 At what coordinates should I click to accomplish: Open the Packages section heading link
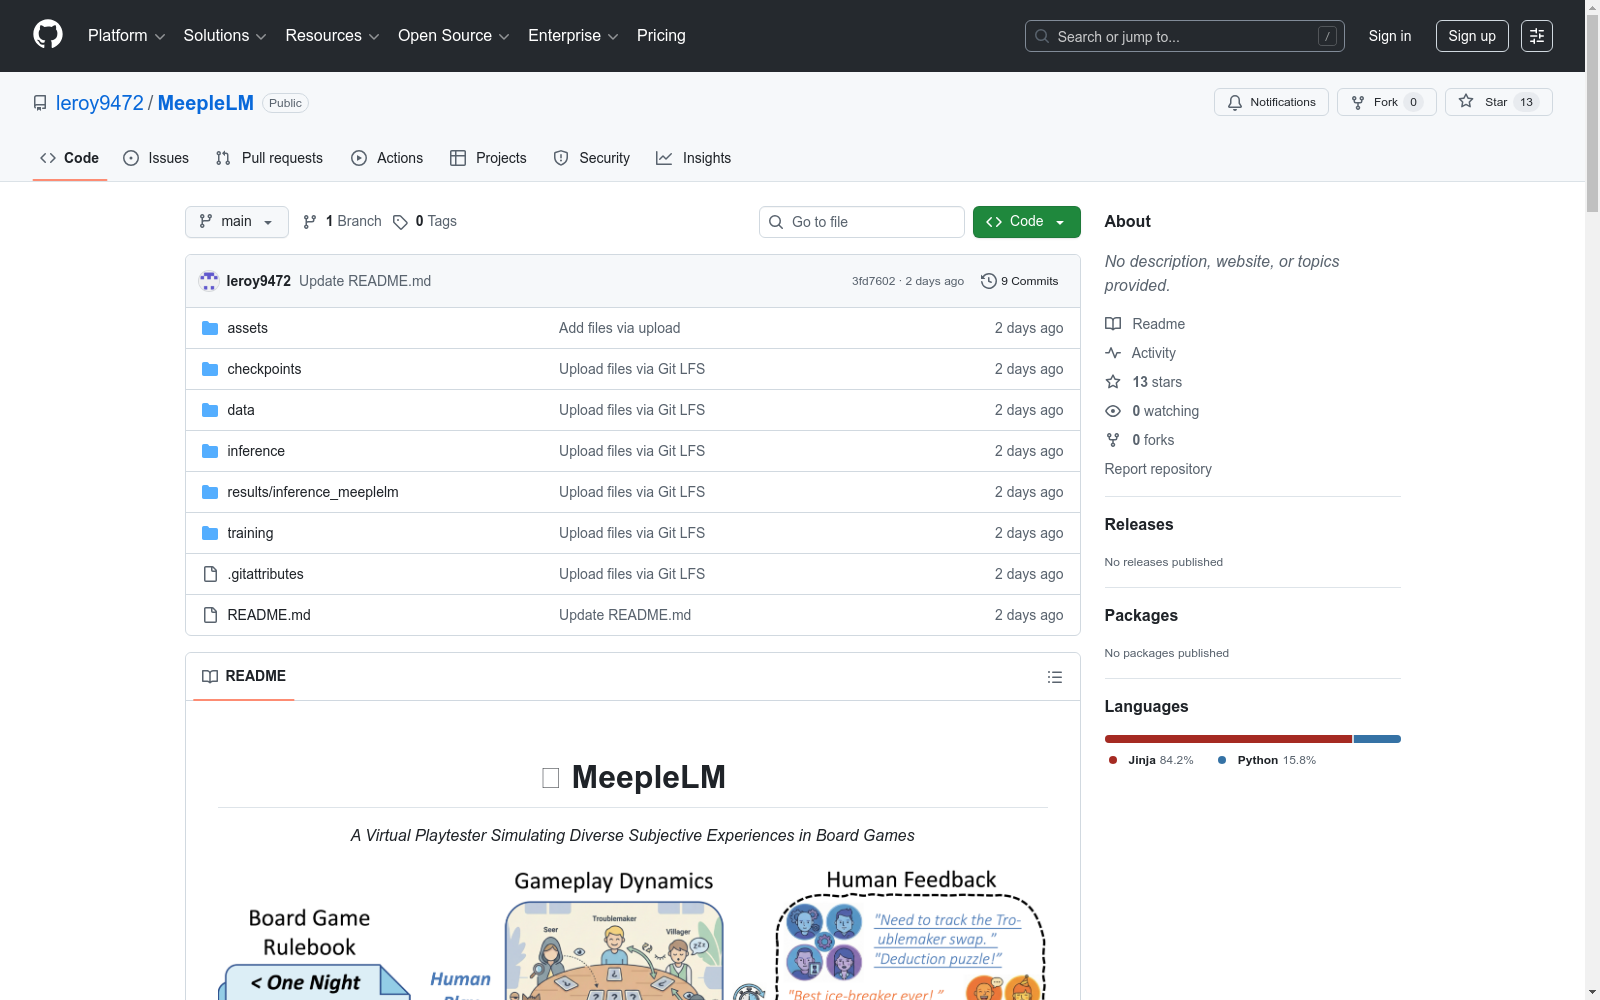point(1141,615)
